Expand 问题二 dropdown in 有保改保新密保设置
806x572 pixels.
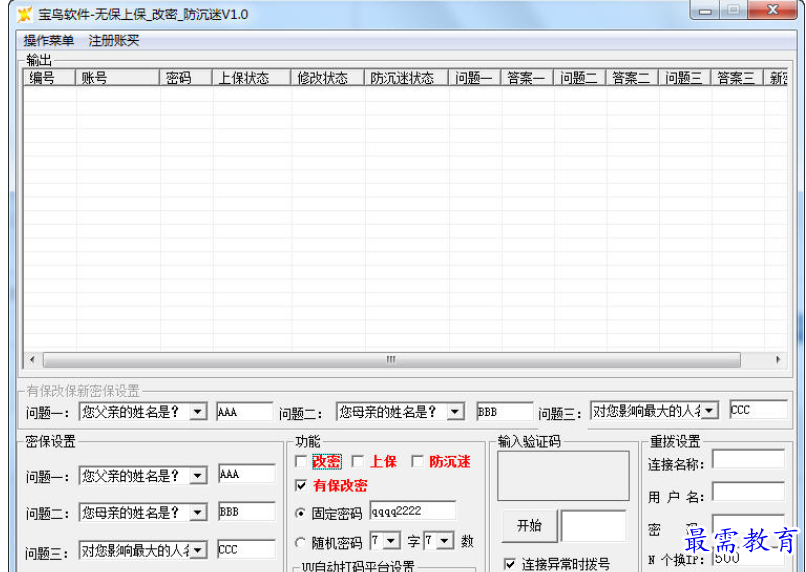(455, 412)
